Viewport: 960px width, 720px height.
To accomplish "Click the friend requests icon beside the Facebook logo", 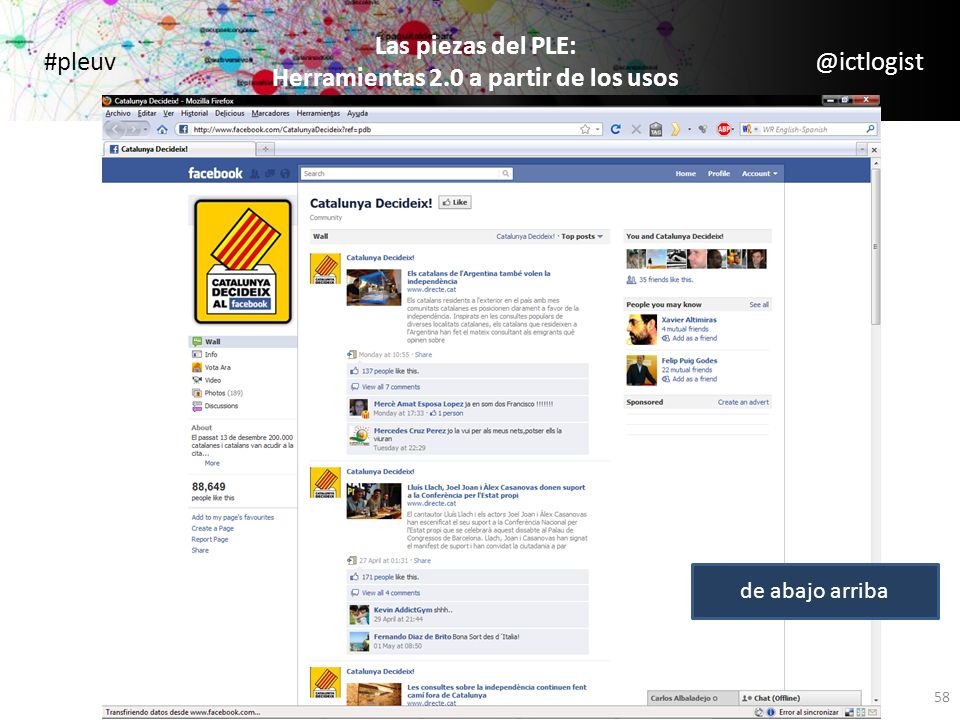I will 255,174.
